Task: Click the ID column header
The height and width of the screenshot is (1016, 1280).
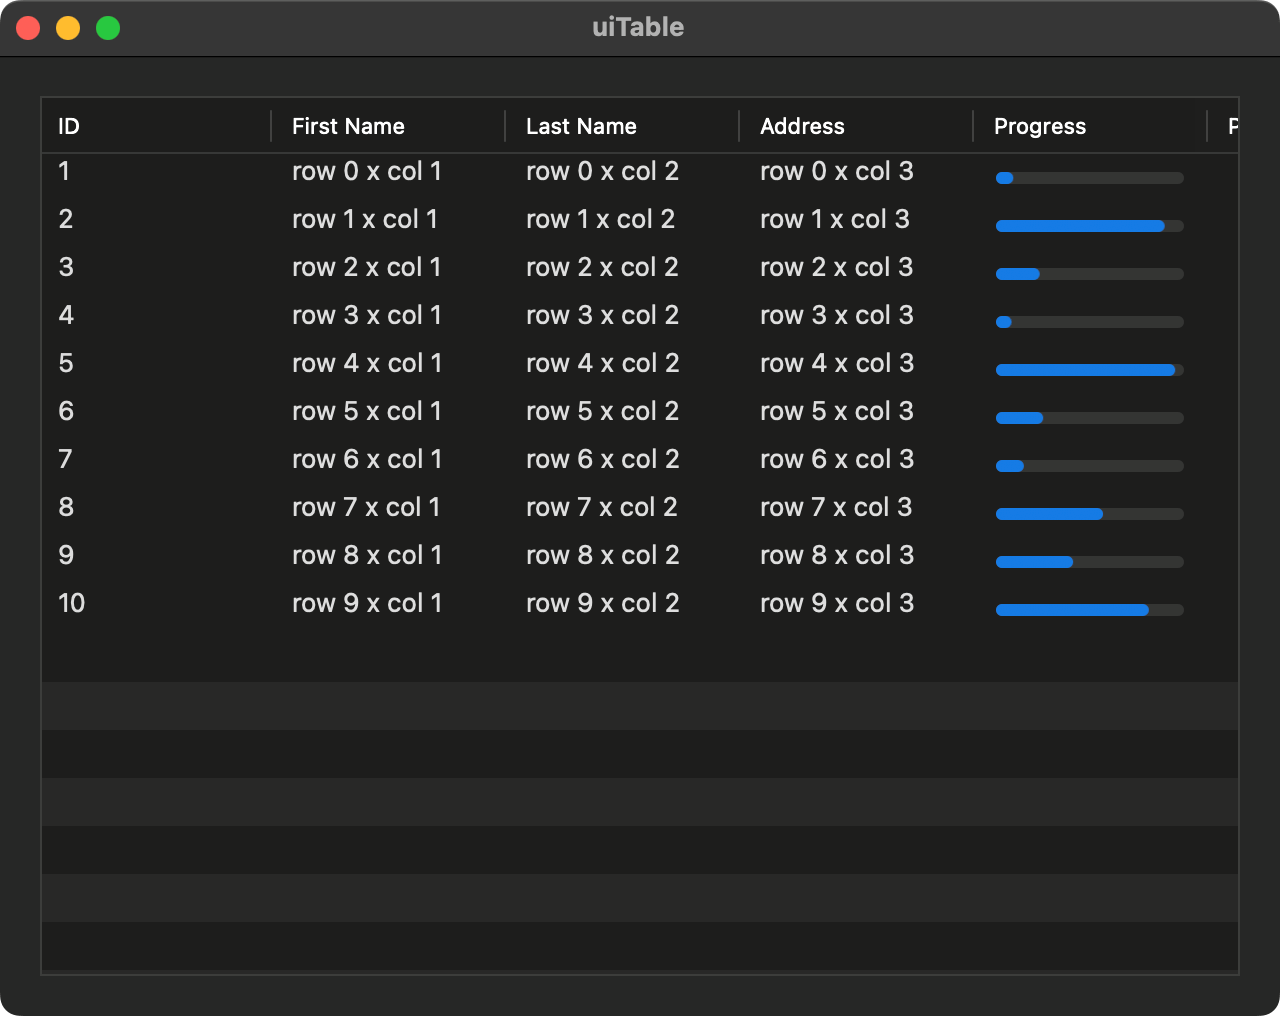Action: (x=67, y=126)
